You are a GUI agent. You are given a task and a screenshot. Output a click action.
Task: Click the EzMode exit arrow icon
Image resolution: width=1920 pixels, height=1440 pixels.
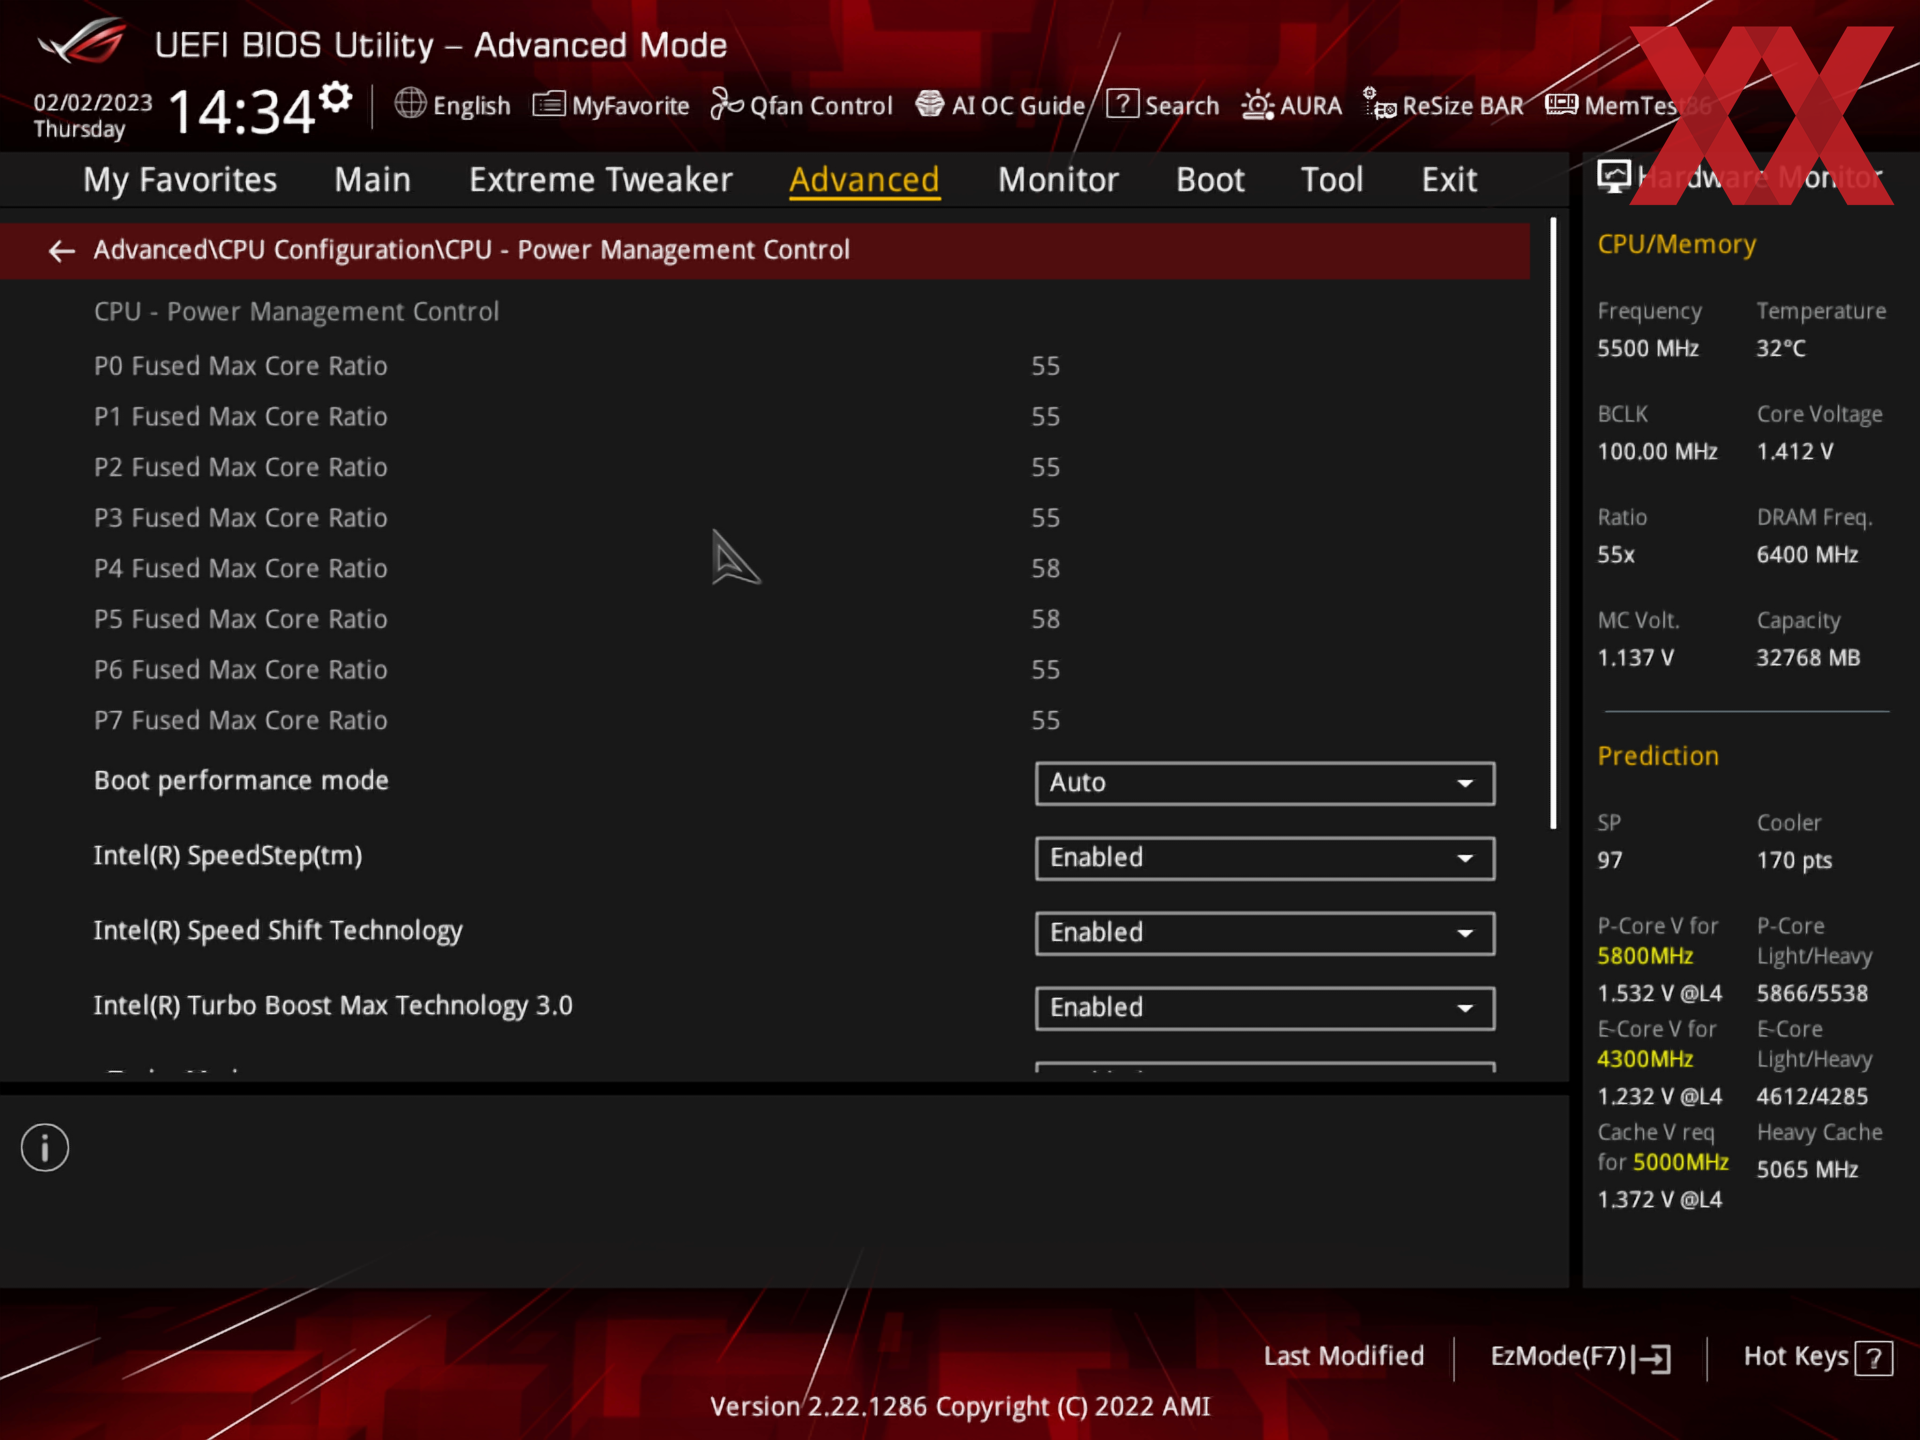(1652, 1358)
